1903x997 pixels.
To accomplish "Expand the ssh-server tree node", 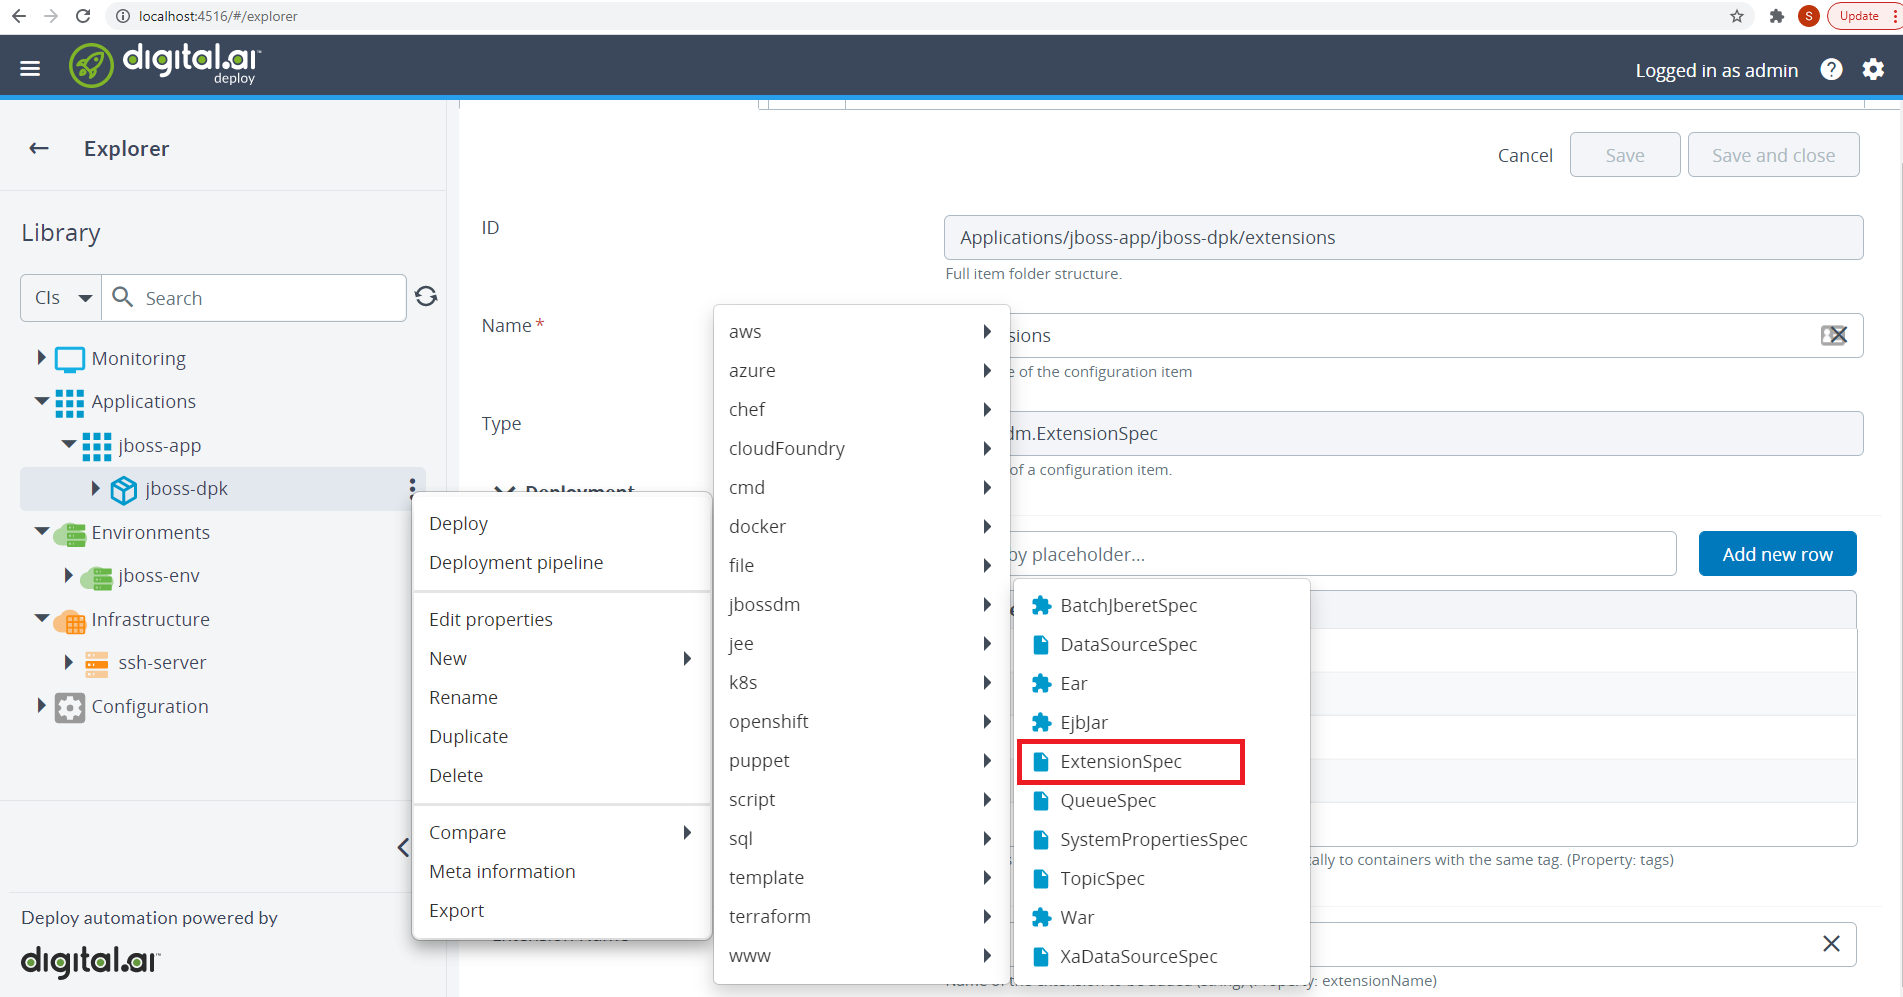I will 68,662.
